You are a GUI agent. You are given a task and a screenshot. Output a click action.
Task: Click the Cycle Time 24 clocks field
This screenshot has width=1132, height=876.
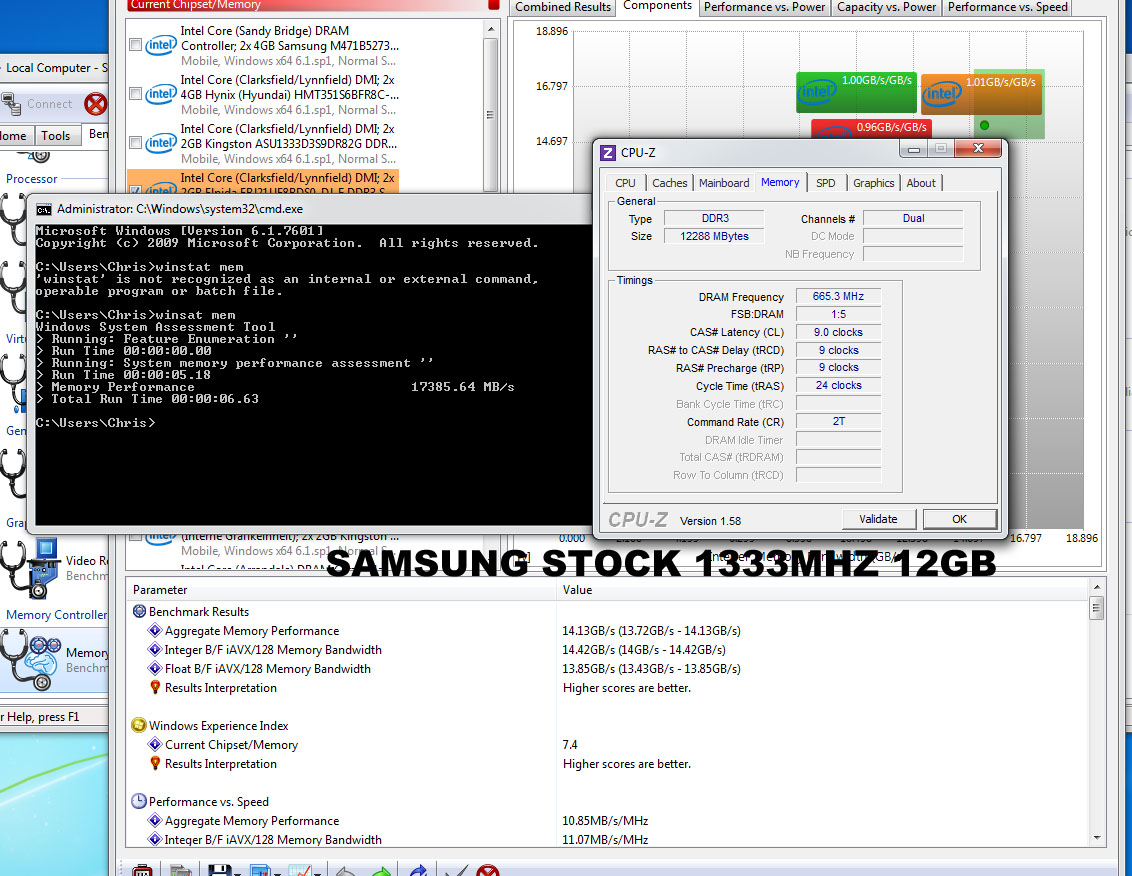click(x=838, y=386)
